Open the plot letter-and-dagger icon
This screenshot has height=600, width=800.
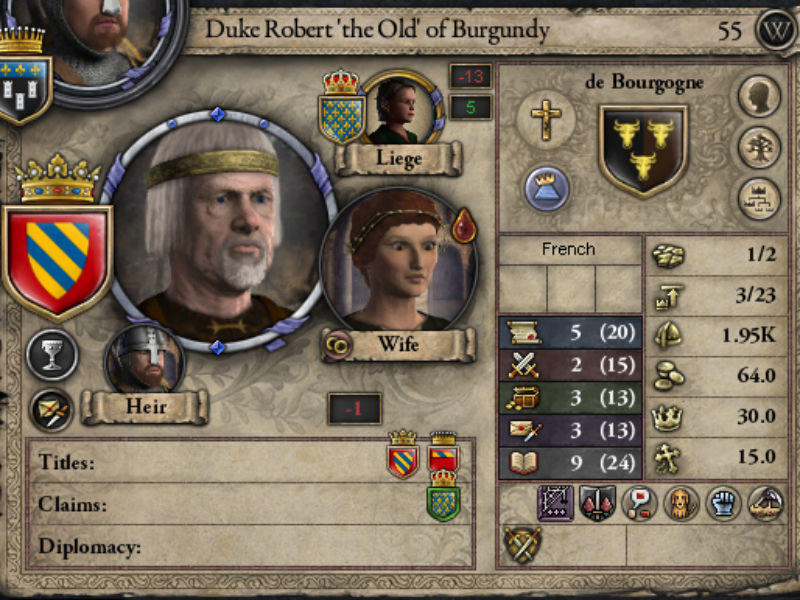point(52,410)
